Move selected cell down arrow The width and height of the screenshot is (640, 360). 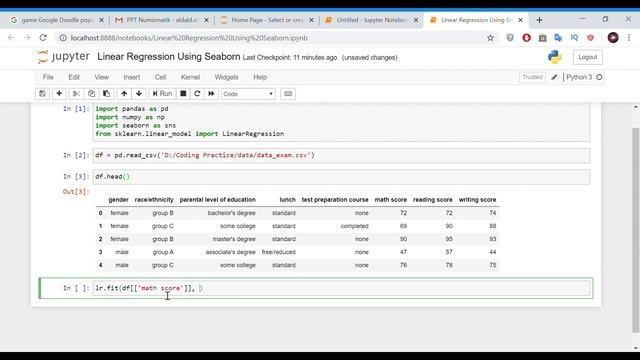click(x=139, y=94)
